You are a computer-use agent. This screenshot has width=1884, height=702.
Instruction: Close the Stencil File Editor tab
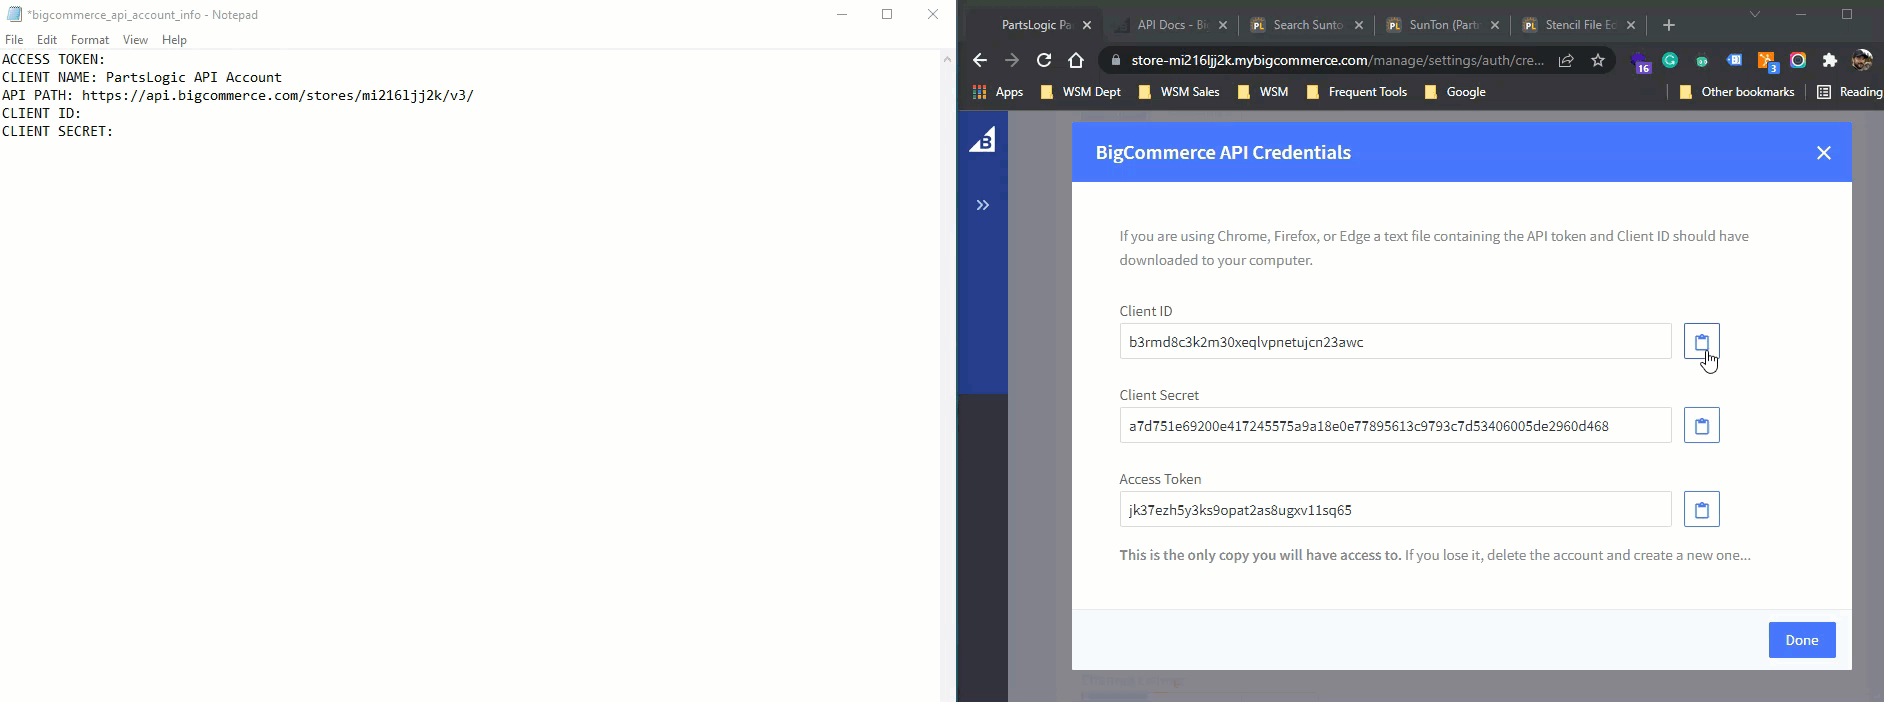[x=1631, y=25]
